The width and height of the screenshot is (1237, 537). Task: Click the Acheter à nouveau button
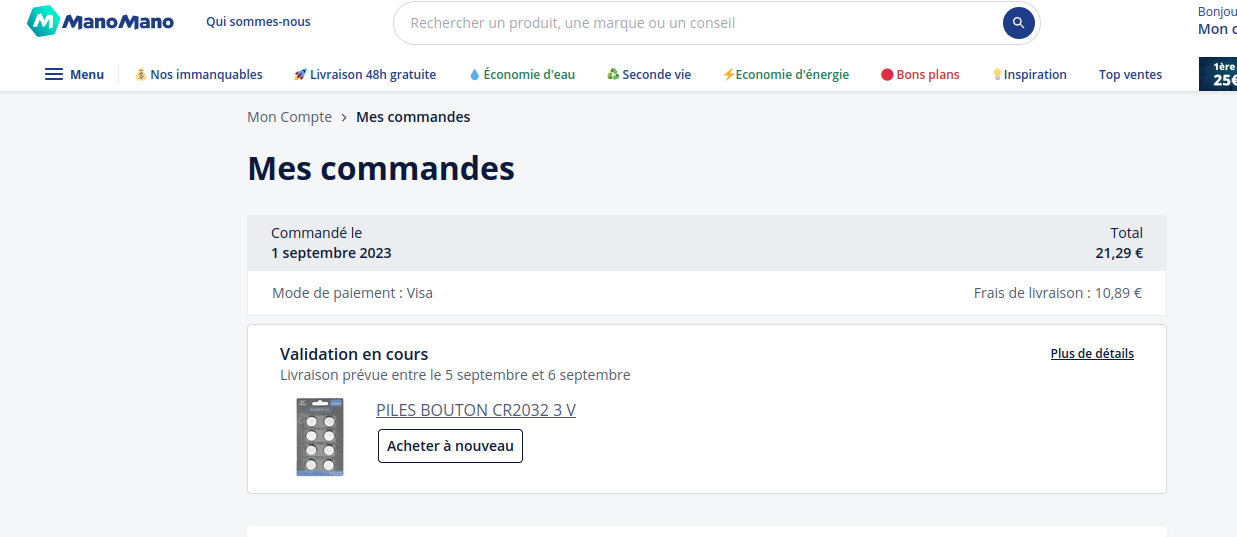click(450, 446)
